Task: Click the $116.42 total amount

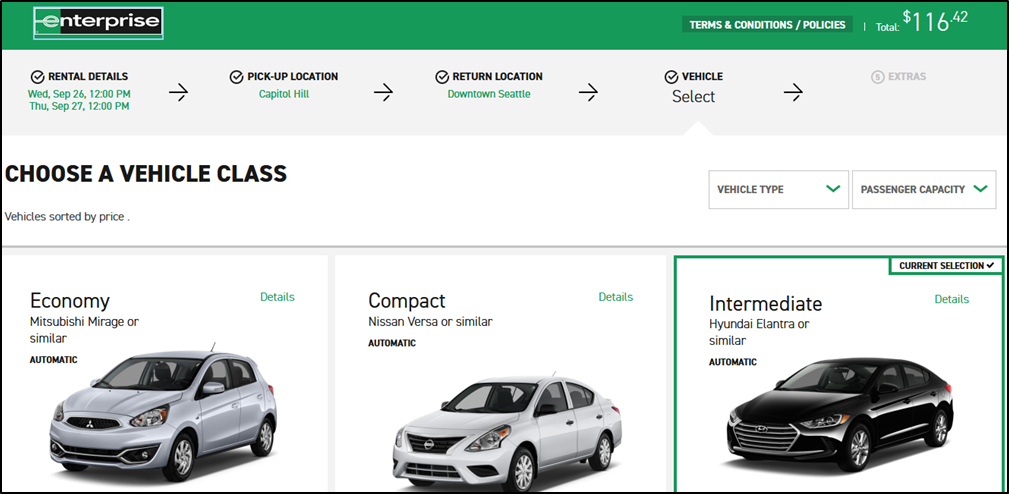Action: [935, 22]
